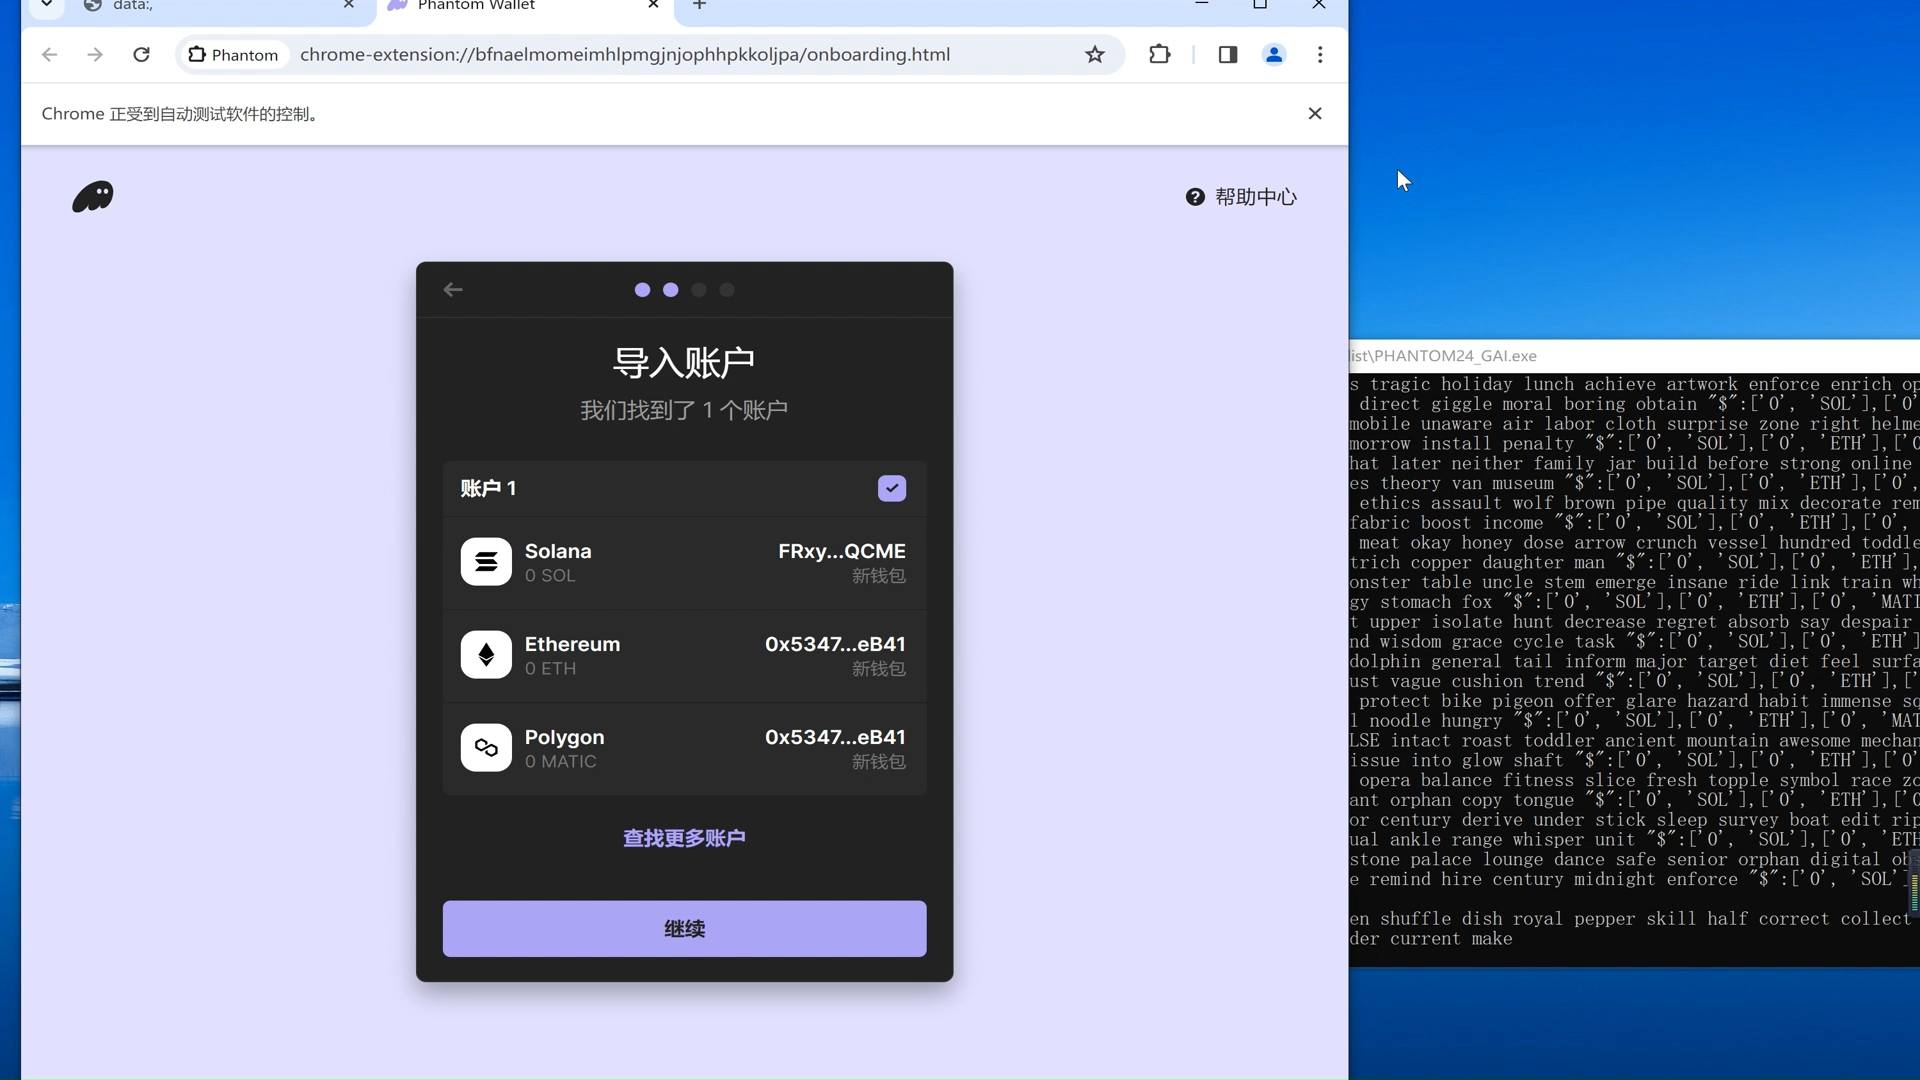Open the 帮助中心 help center link
Image resolution: width=1920 pixels, height=1080 pixels.
click(x=1241, y=197)
